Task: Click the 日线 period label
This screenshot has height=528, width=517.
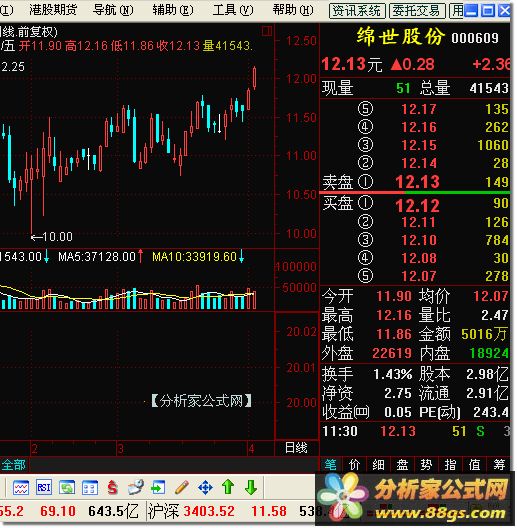Action: 296,448
